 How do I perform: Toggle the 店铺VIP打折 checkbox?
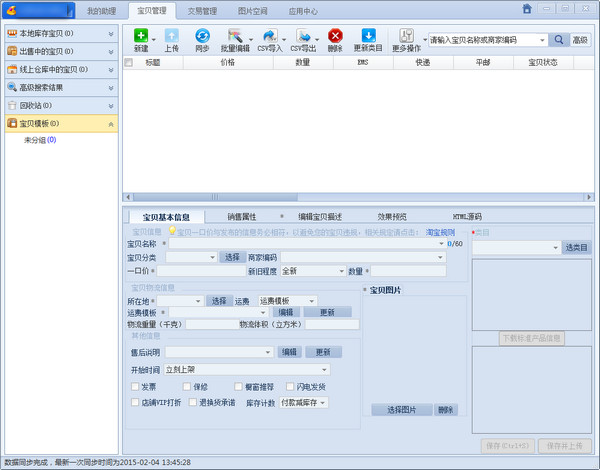click(135, 402)
